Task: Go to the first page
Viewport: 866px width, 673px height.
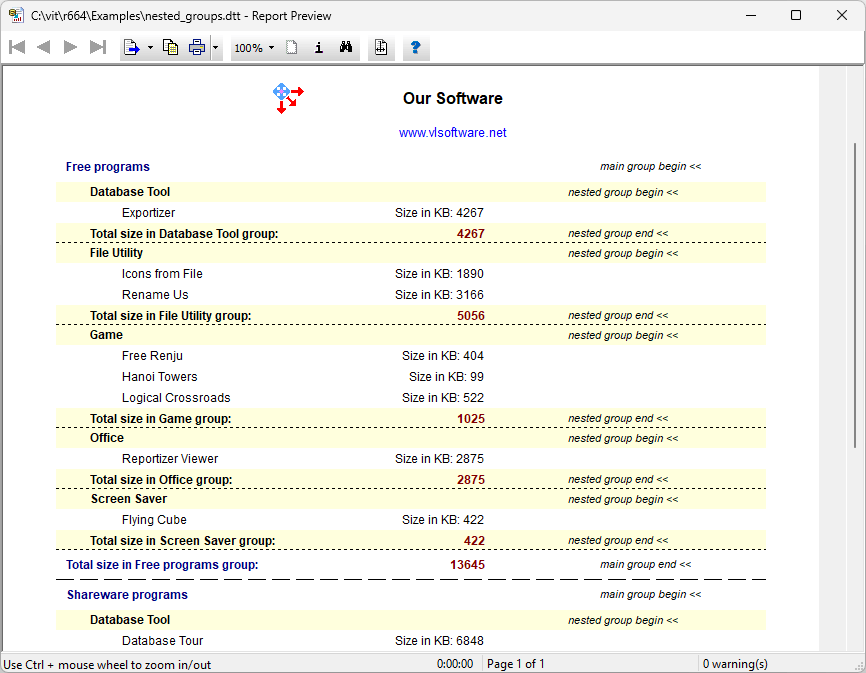Action: (x=17, y=47)
